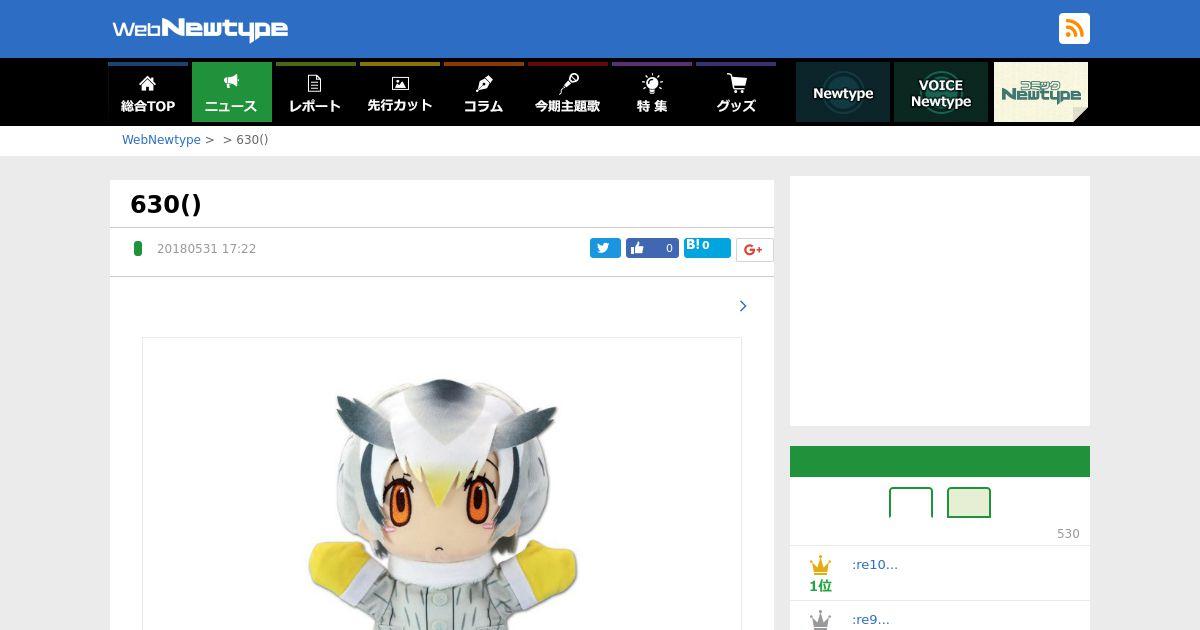Open the Comic Newtype banner
The height and width of the screenshot is (630, 1200).
(1041, 92)
